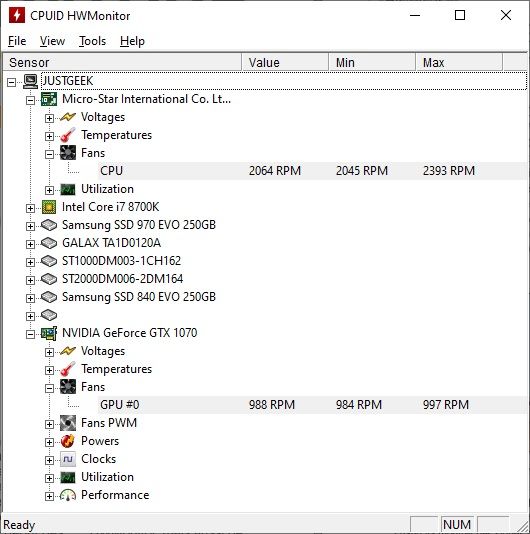530x534 pixels.
Task: Collapse the JUSTGEEK root node
Action: pyautogui.click(x=12, y=82)
